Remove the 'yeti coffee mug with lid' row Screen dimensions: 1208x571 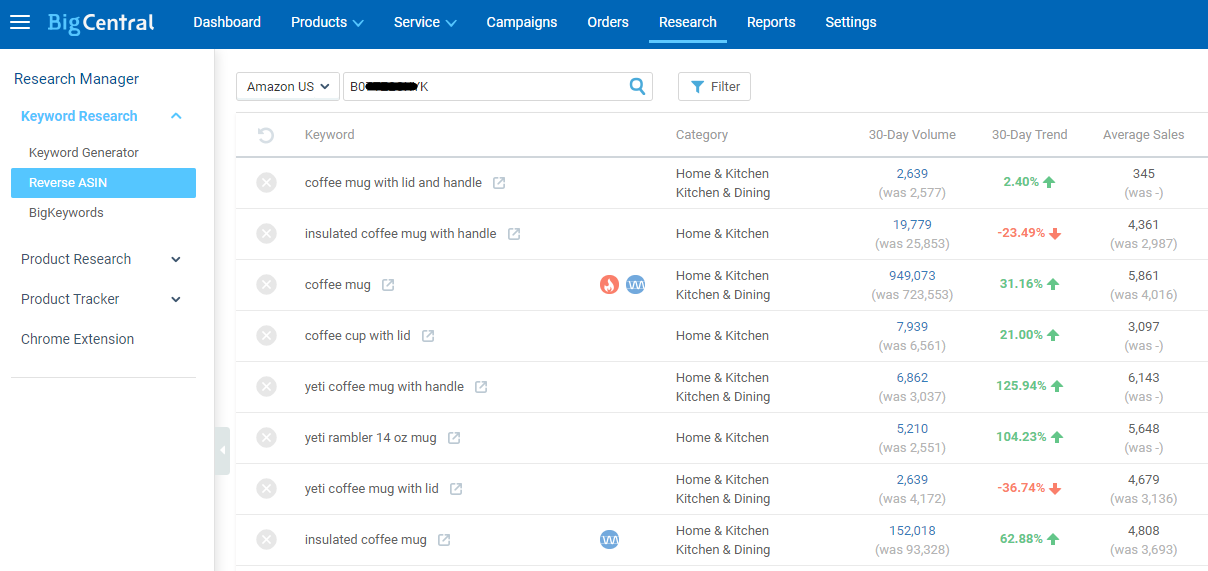click(266, 489)
